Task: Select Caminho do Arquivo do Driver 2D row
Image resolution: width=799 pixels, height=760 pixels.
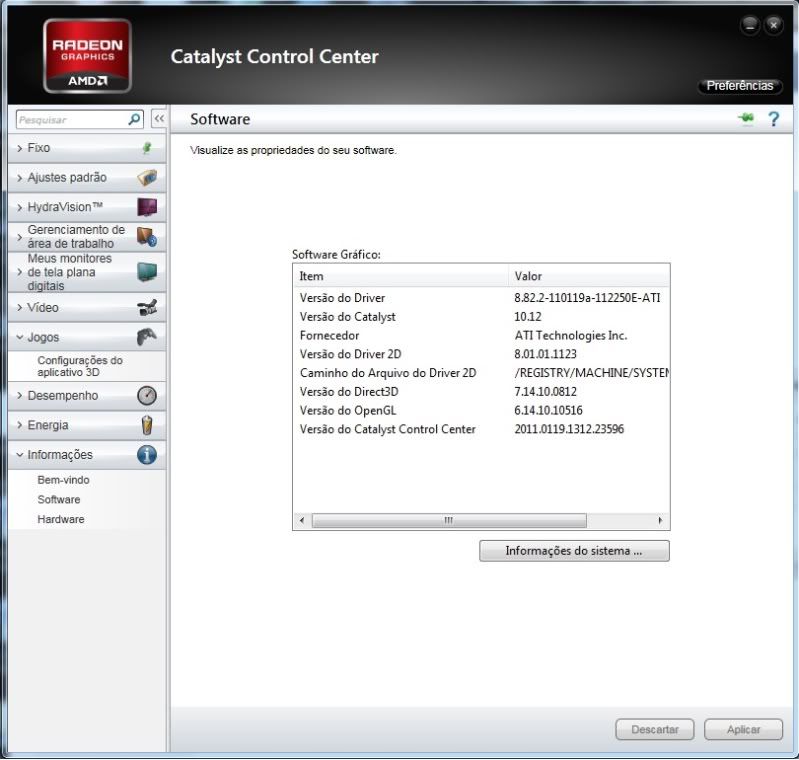Action: point(482,373)
